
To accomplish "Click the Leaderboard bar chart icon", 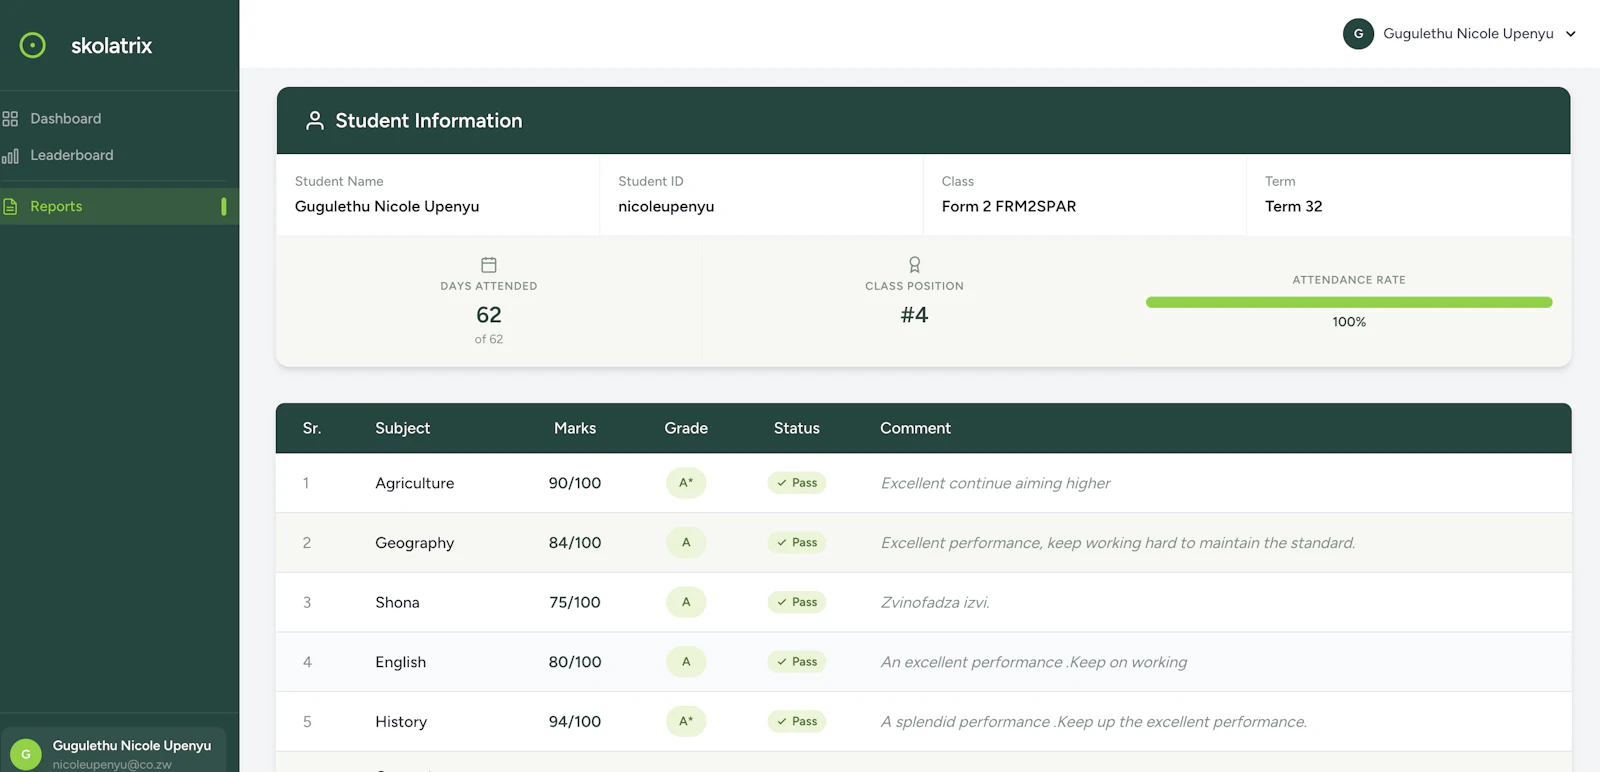I will pyautogui.click(x=10, y=156).
